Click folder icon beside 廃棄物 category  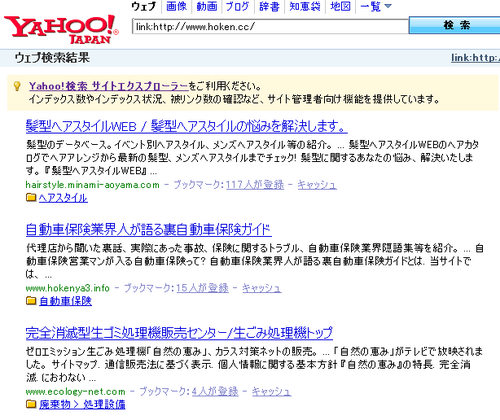click(x=31, y=404)
